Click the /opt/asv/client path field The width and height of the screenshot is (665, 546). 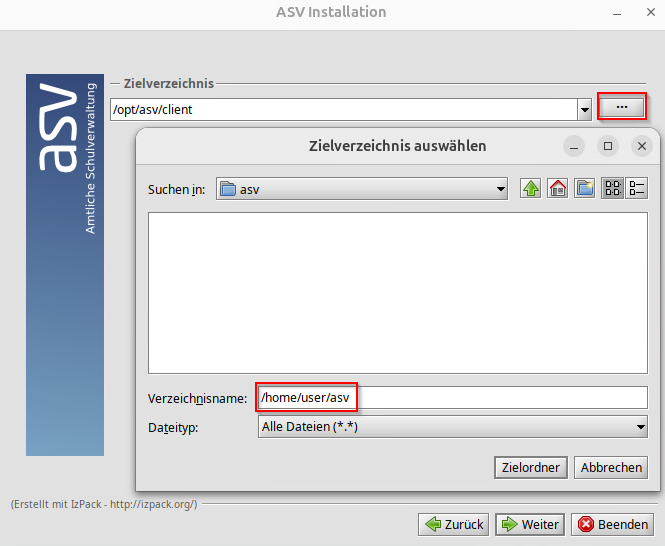340,109
